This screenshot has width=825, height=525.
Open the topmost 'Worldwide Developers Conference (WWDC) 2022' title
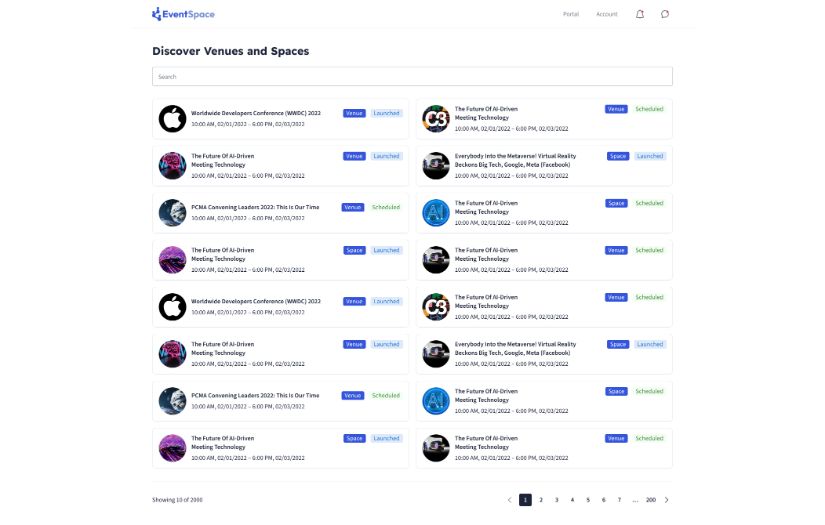point(256,113)
